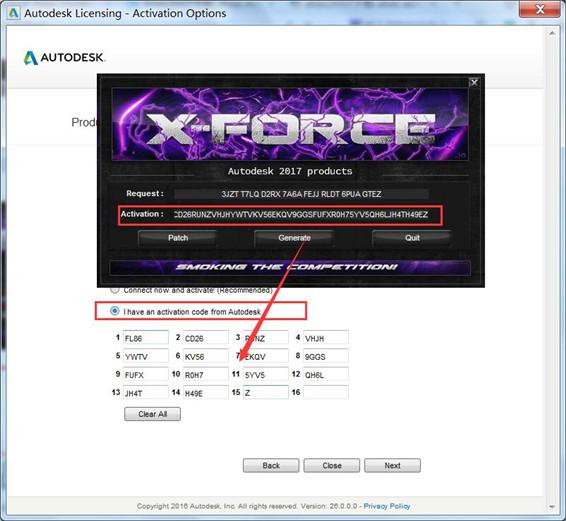This screenshot has height=521, width=566.
Task: Click the Next button
Action: pos(392,465)
